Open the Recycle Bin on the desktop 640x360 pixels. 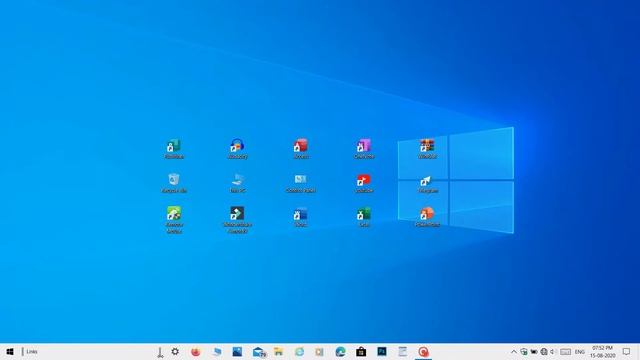pos(174,183)
